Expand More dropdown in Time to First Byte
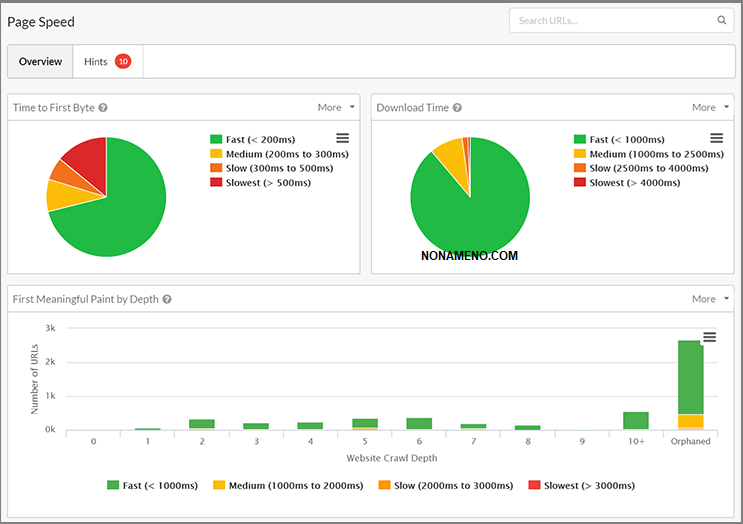Screen dimensions: 743x524 pos(336,108)
